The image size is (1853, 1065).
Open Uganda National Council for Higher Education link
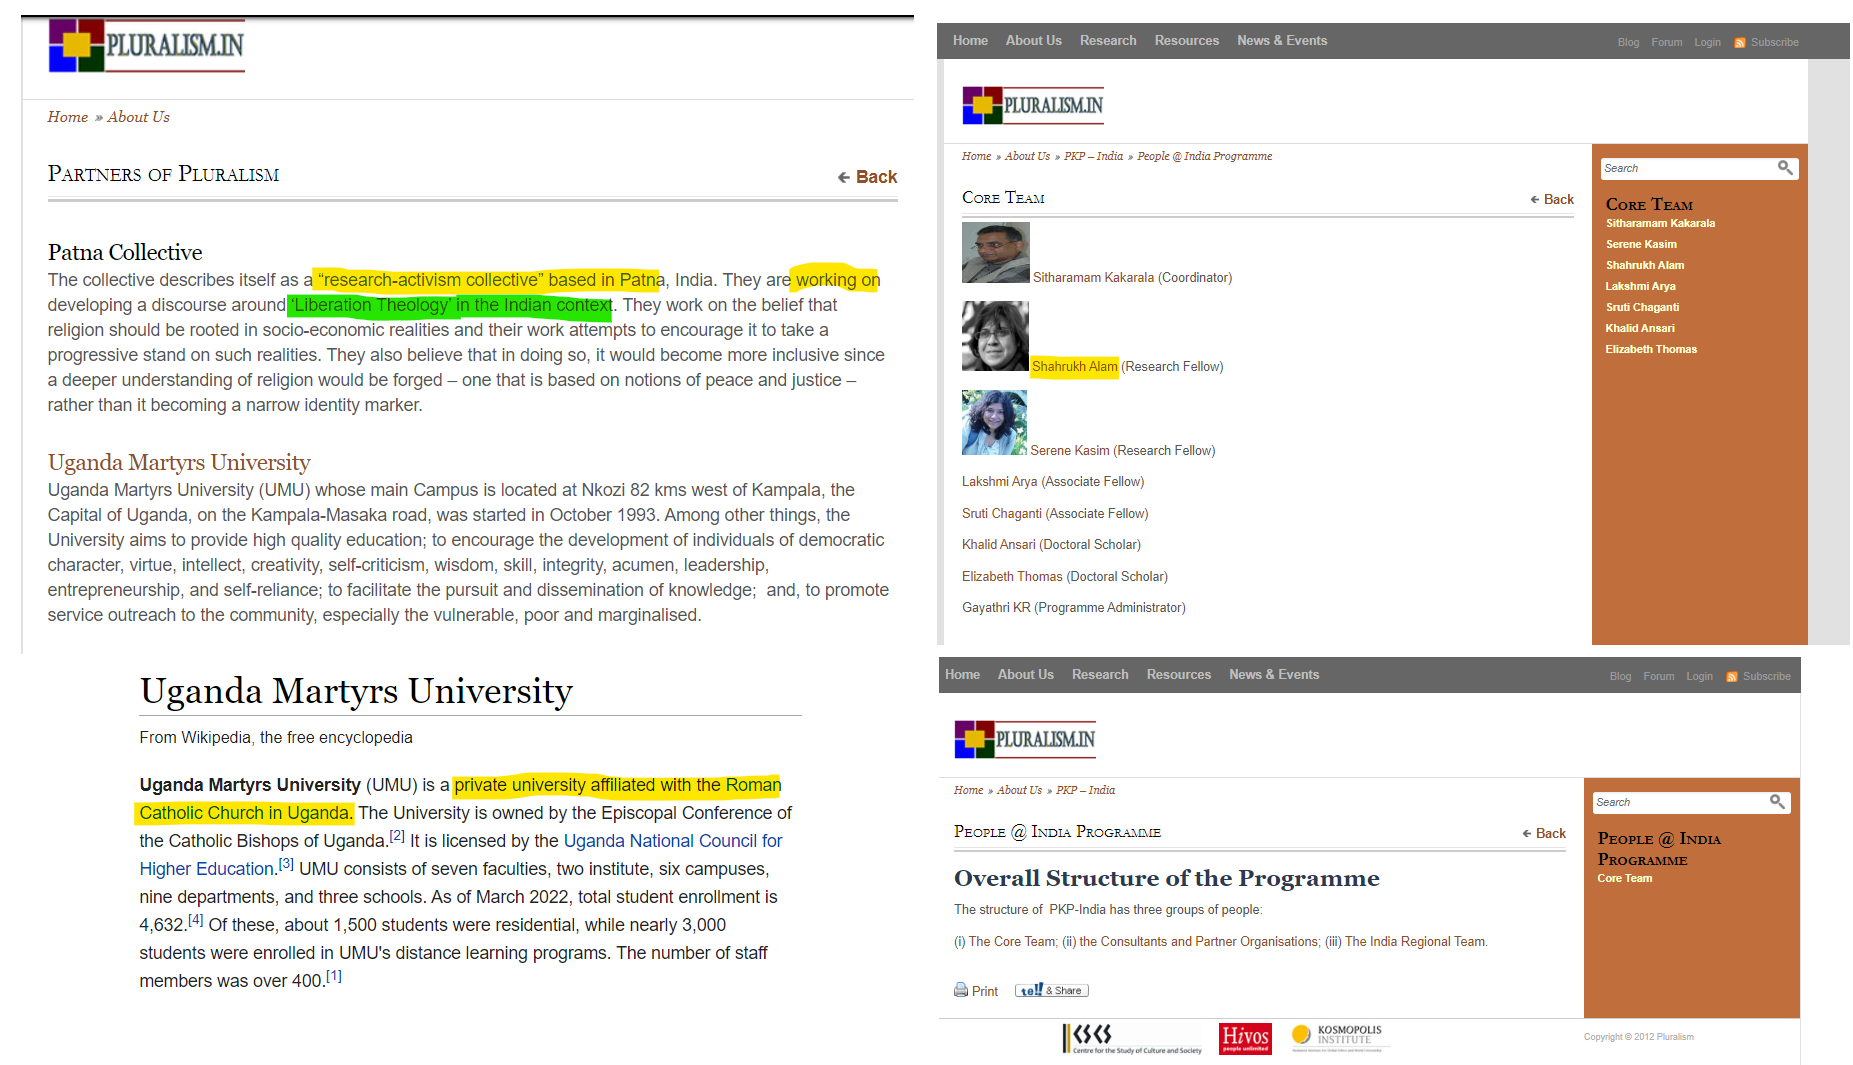pyautogui.click(x=672, y=841)
